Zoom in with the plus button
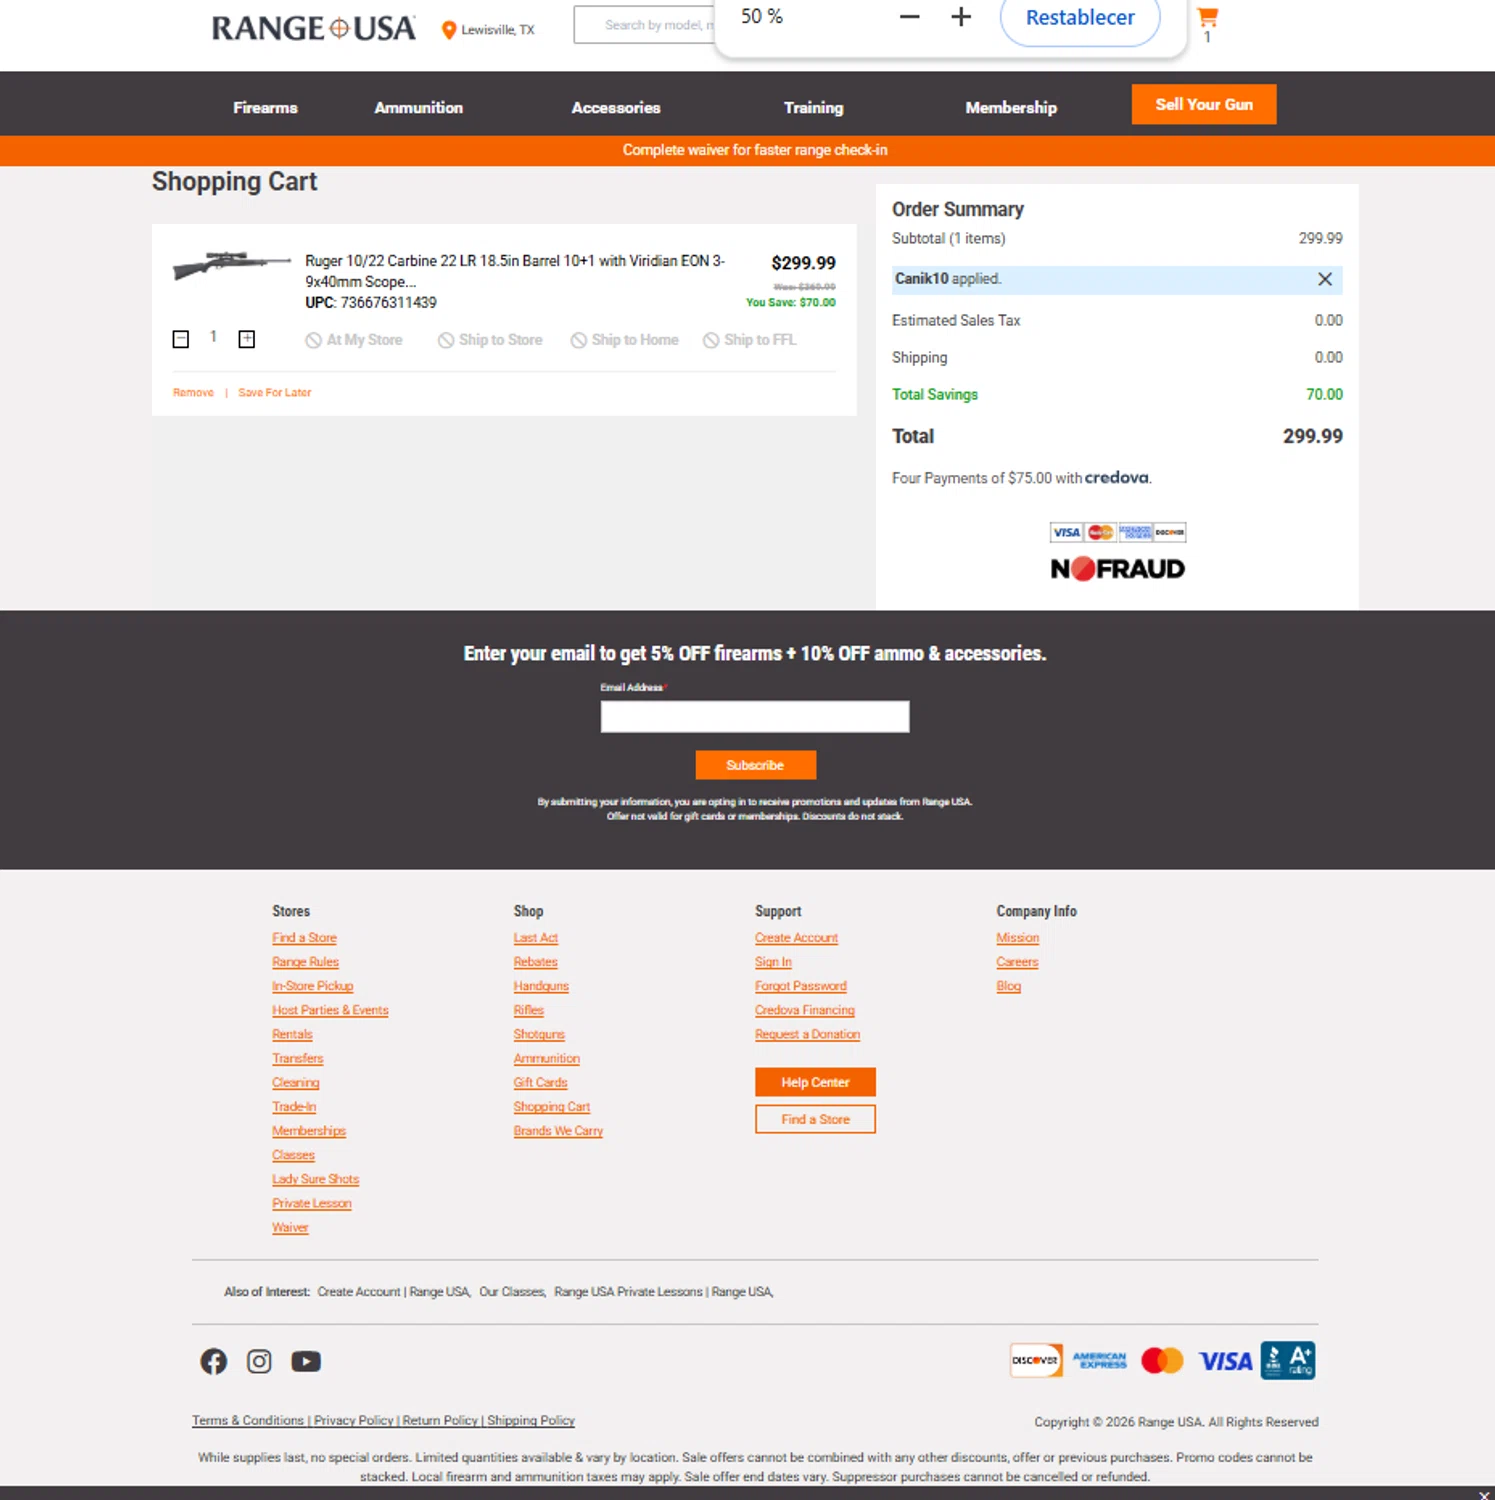This screenshot has width=1495, height=1500. 961,17
